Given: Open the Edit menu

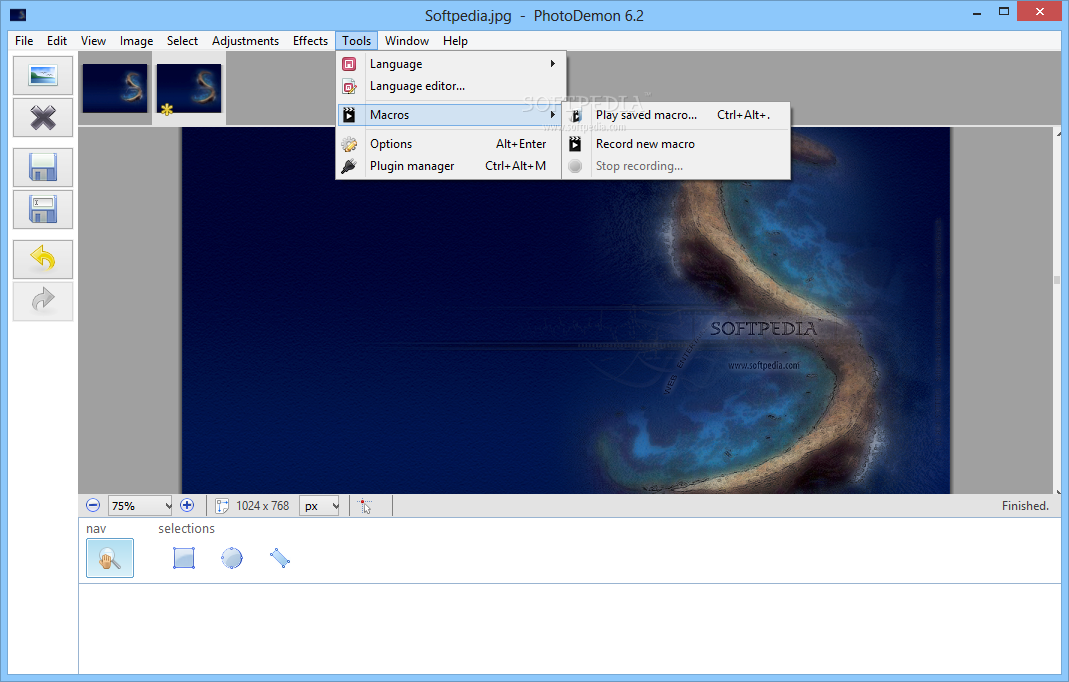Looking at the screenshot, I should point(57,41).
